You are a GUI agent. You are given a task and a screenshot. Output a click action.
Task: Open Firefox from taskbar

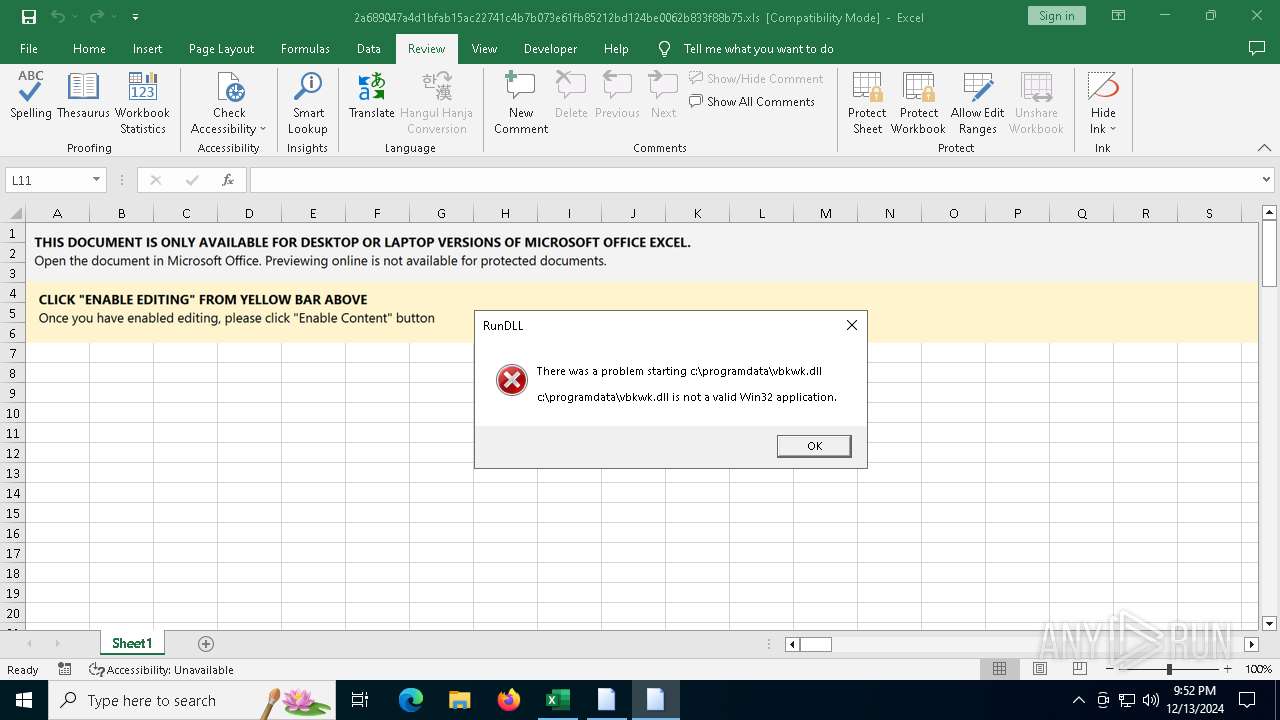pyautogui.click(x=509, y=700)
